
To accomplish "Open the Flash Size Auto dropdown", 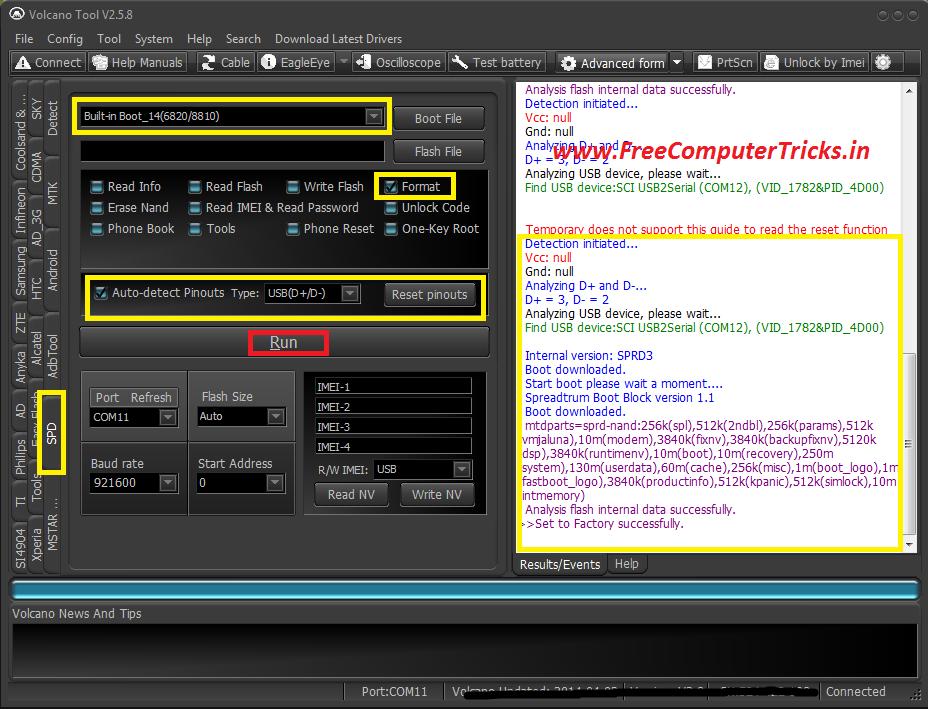I will pos(276,417).
